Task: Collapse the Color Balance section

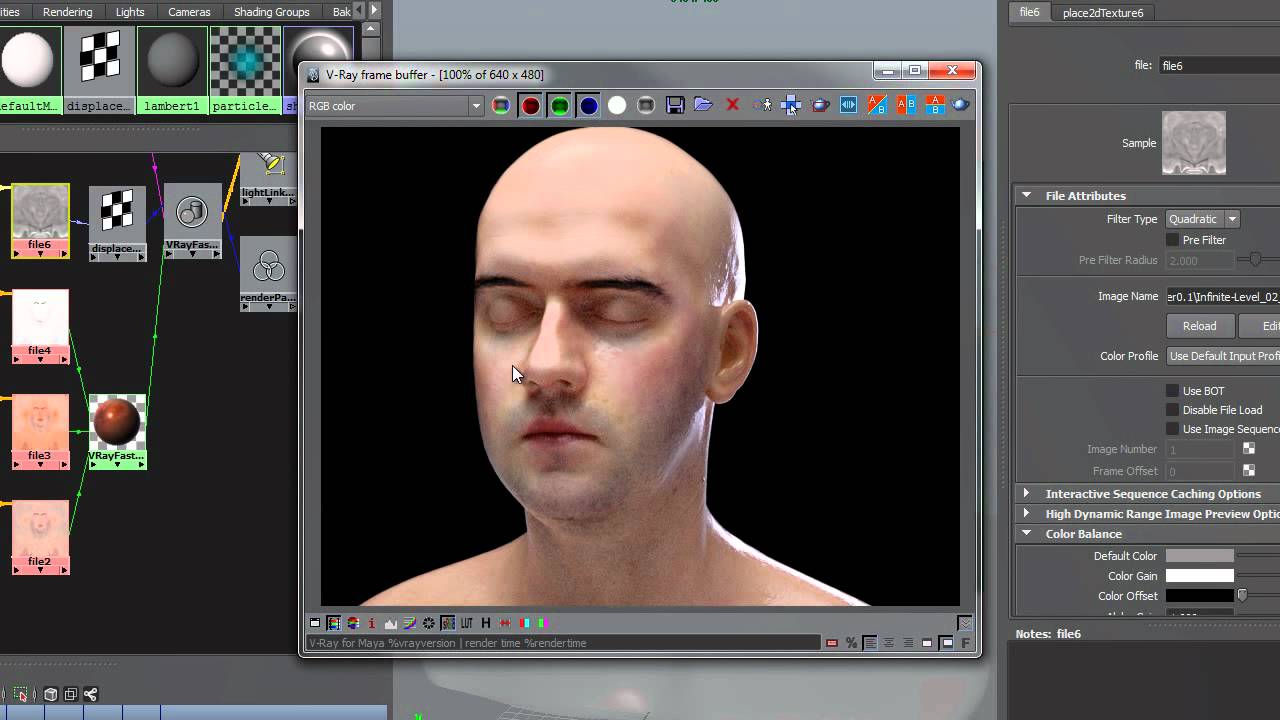Action: coord(1026,533)
